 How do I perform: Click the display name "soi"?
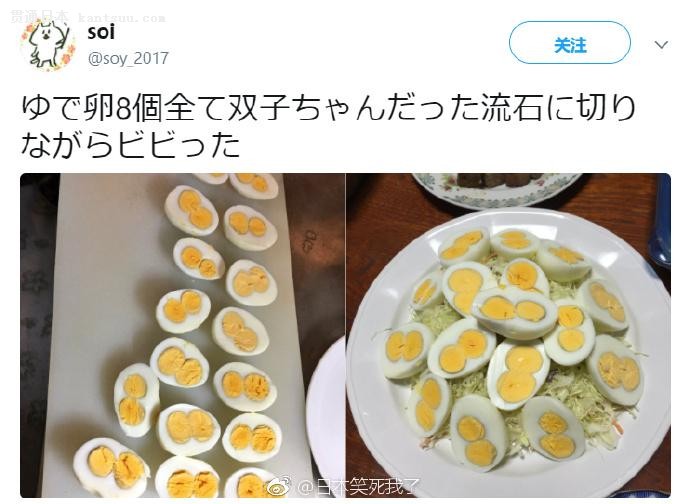[x=101, y=32]
